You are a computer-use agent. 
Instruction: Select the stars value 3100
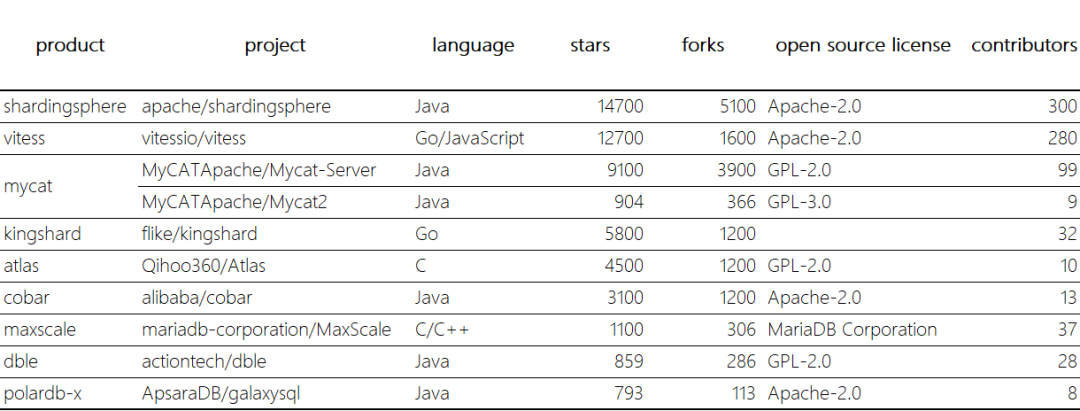tap(624, 297)
